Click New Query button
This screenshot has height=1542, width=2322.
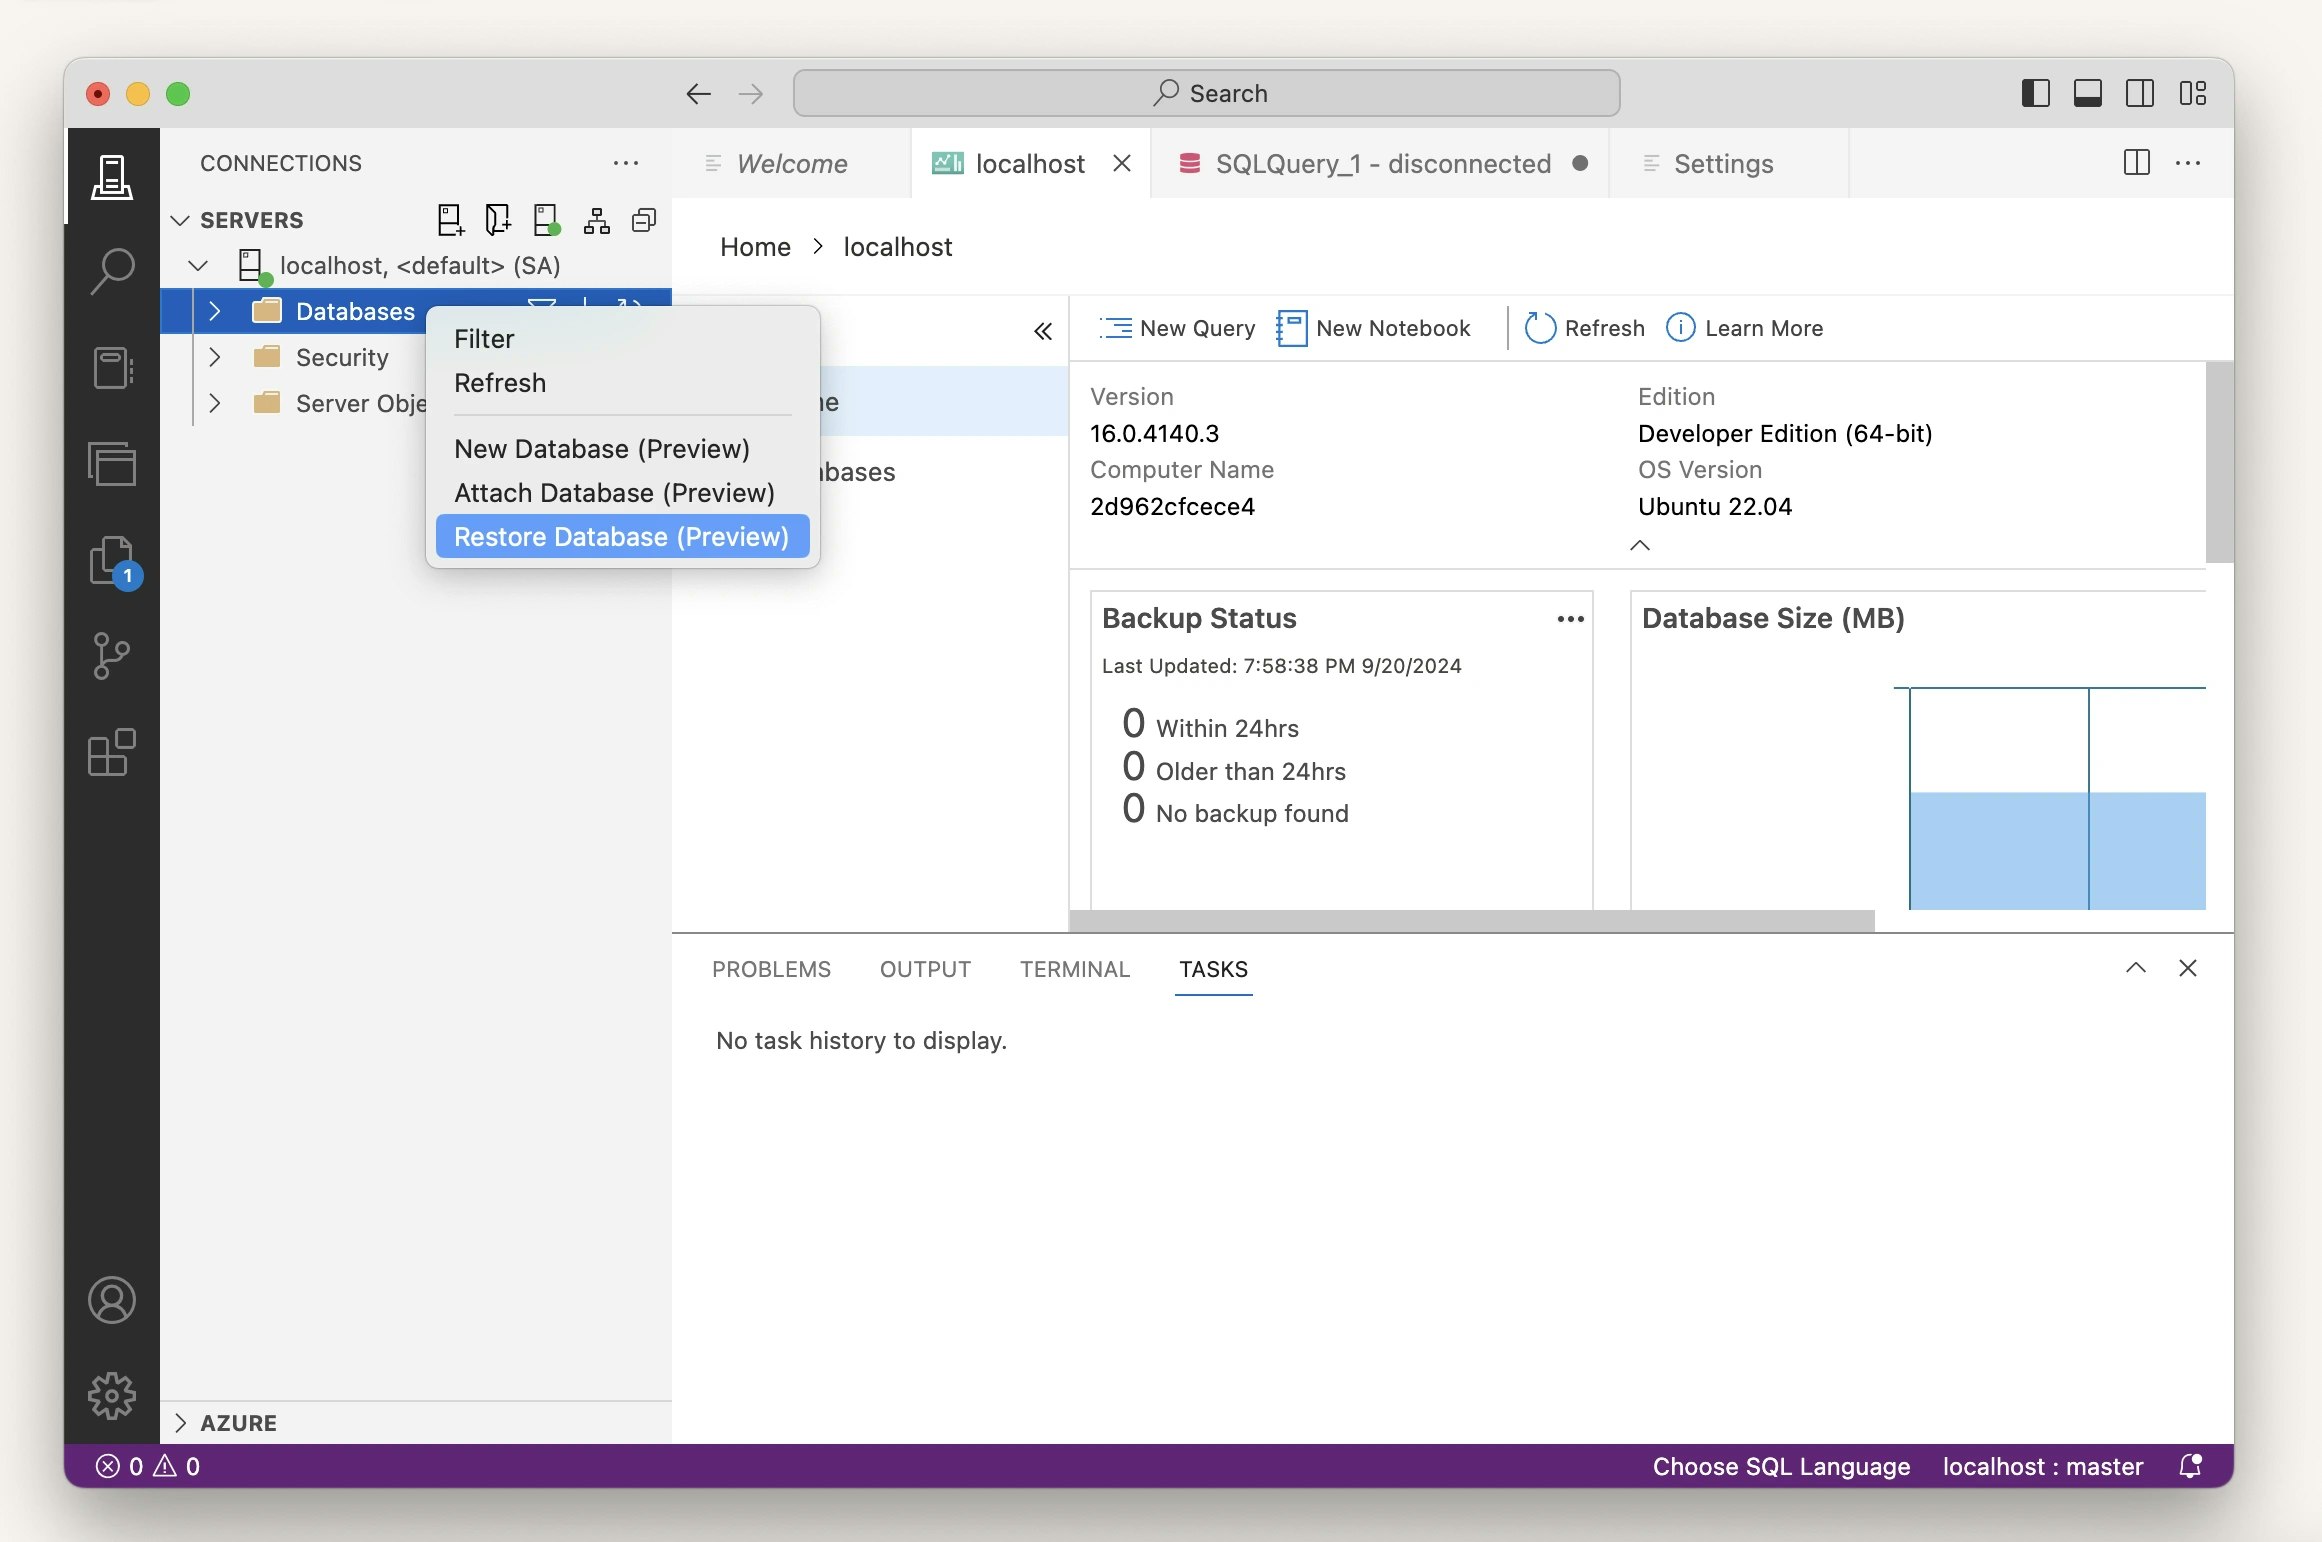[x=1176, y=328]
